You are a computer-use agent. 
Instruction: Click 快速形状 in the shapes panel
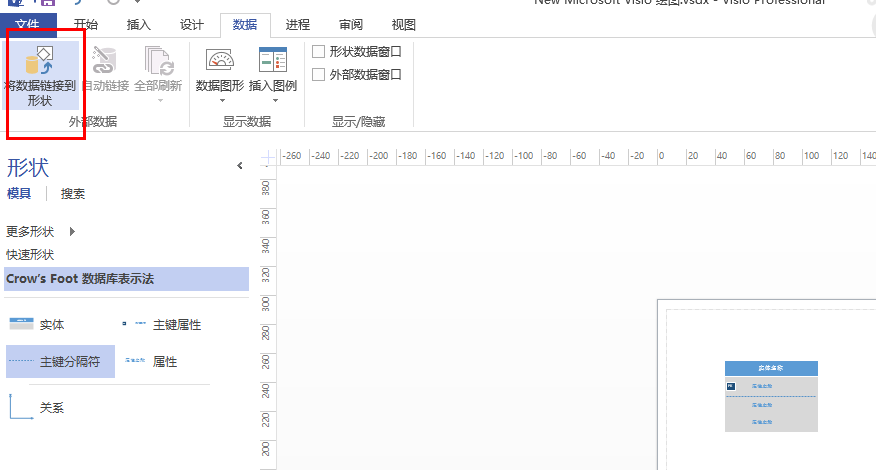pyautogui.click(x=30, y=255)
